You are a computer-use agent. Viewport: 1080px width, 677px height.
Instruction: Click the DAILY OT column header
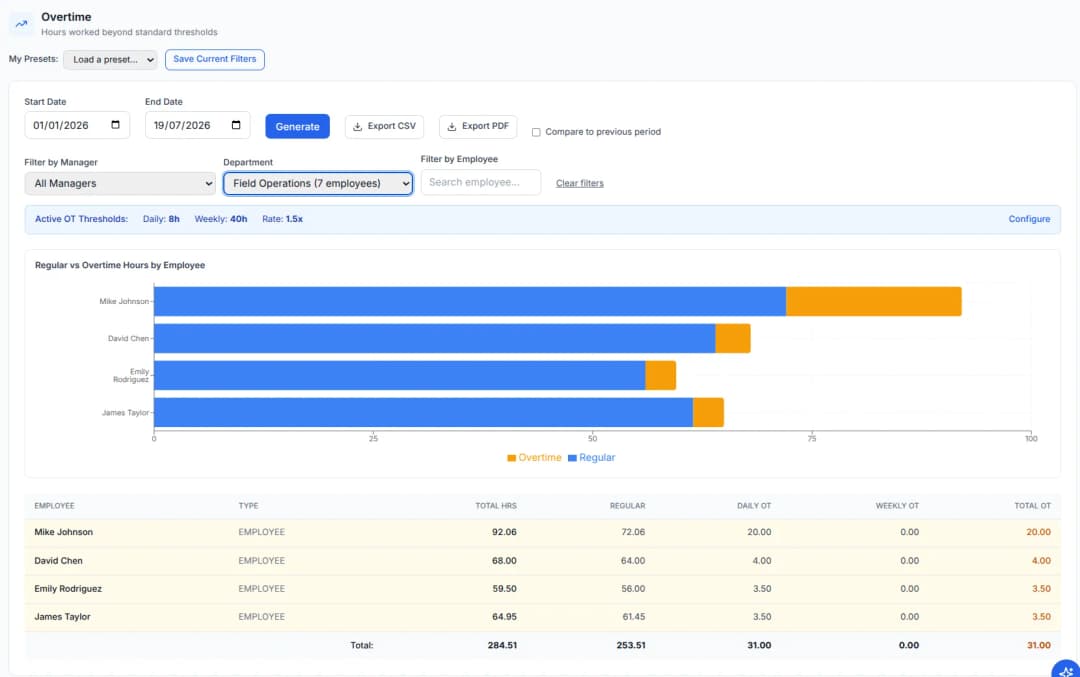tap(754, 506)
